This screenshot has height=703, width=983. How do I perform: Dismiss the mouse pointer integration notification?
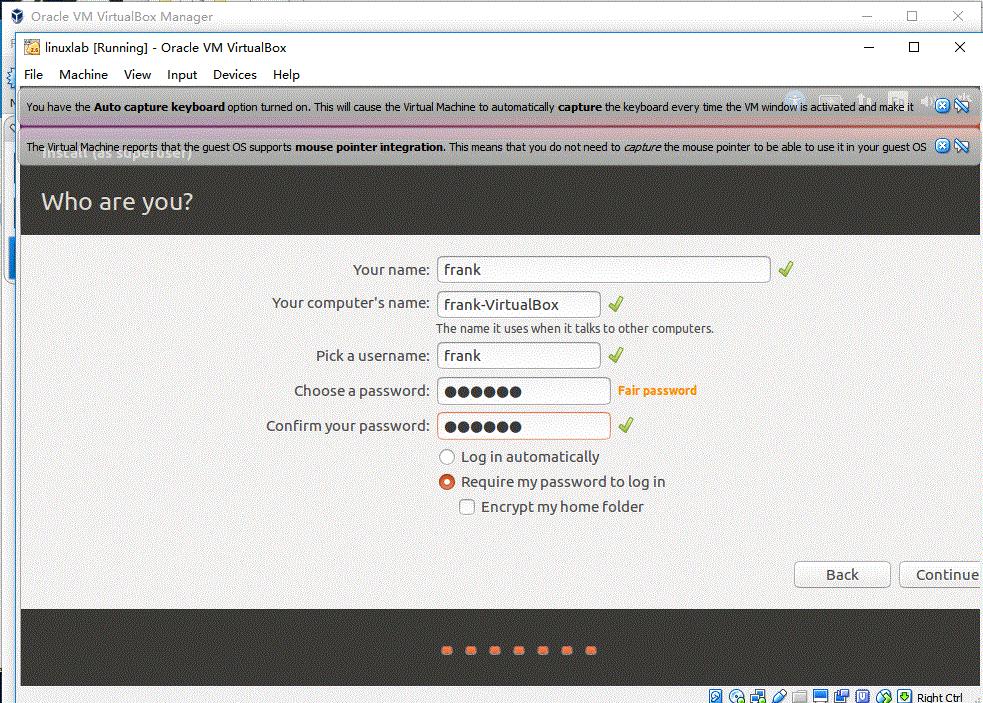click(942, 146)
